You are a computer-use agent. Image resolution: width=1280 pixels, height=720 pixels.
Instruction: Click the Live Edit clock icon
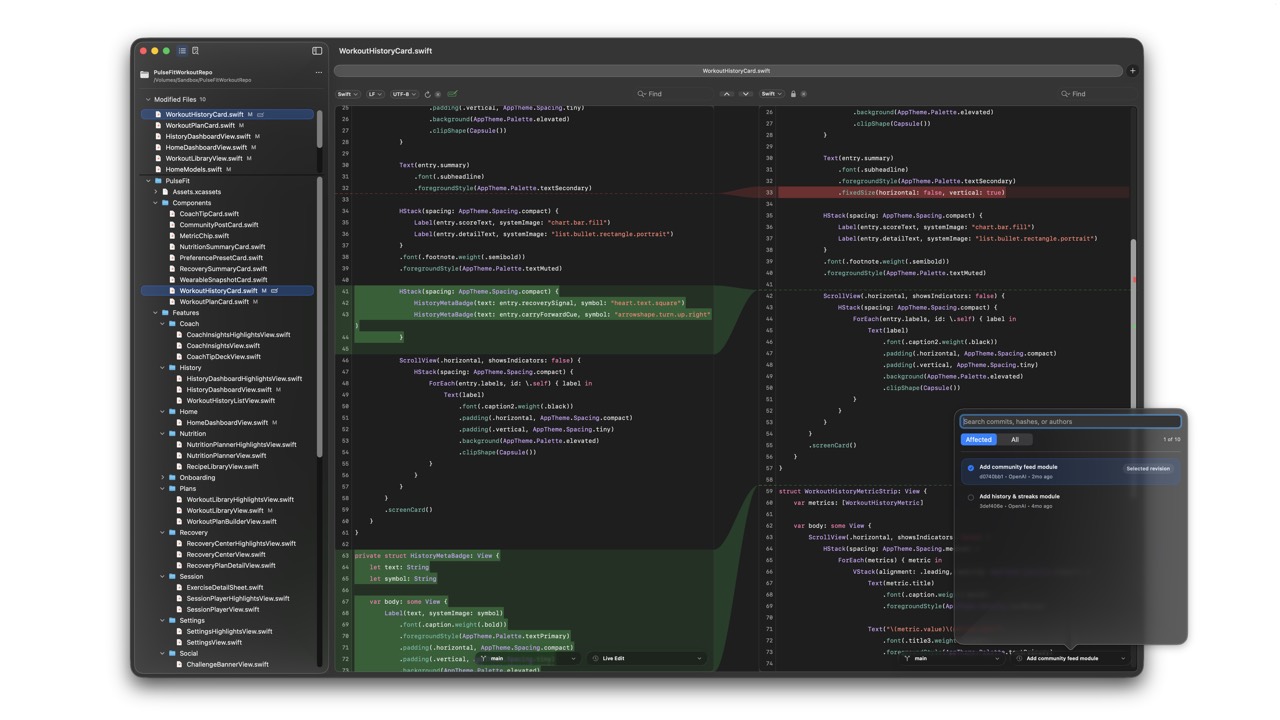pos(596,659)
